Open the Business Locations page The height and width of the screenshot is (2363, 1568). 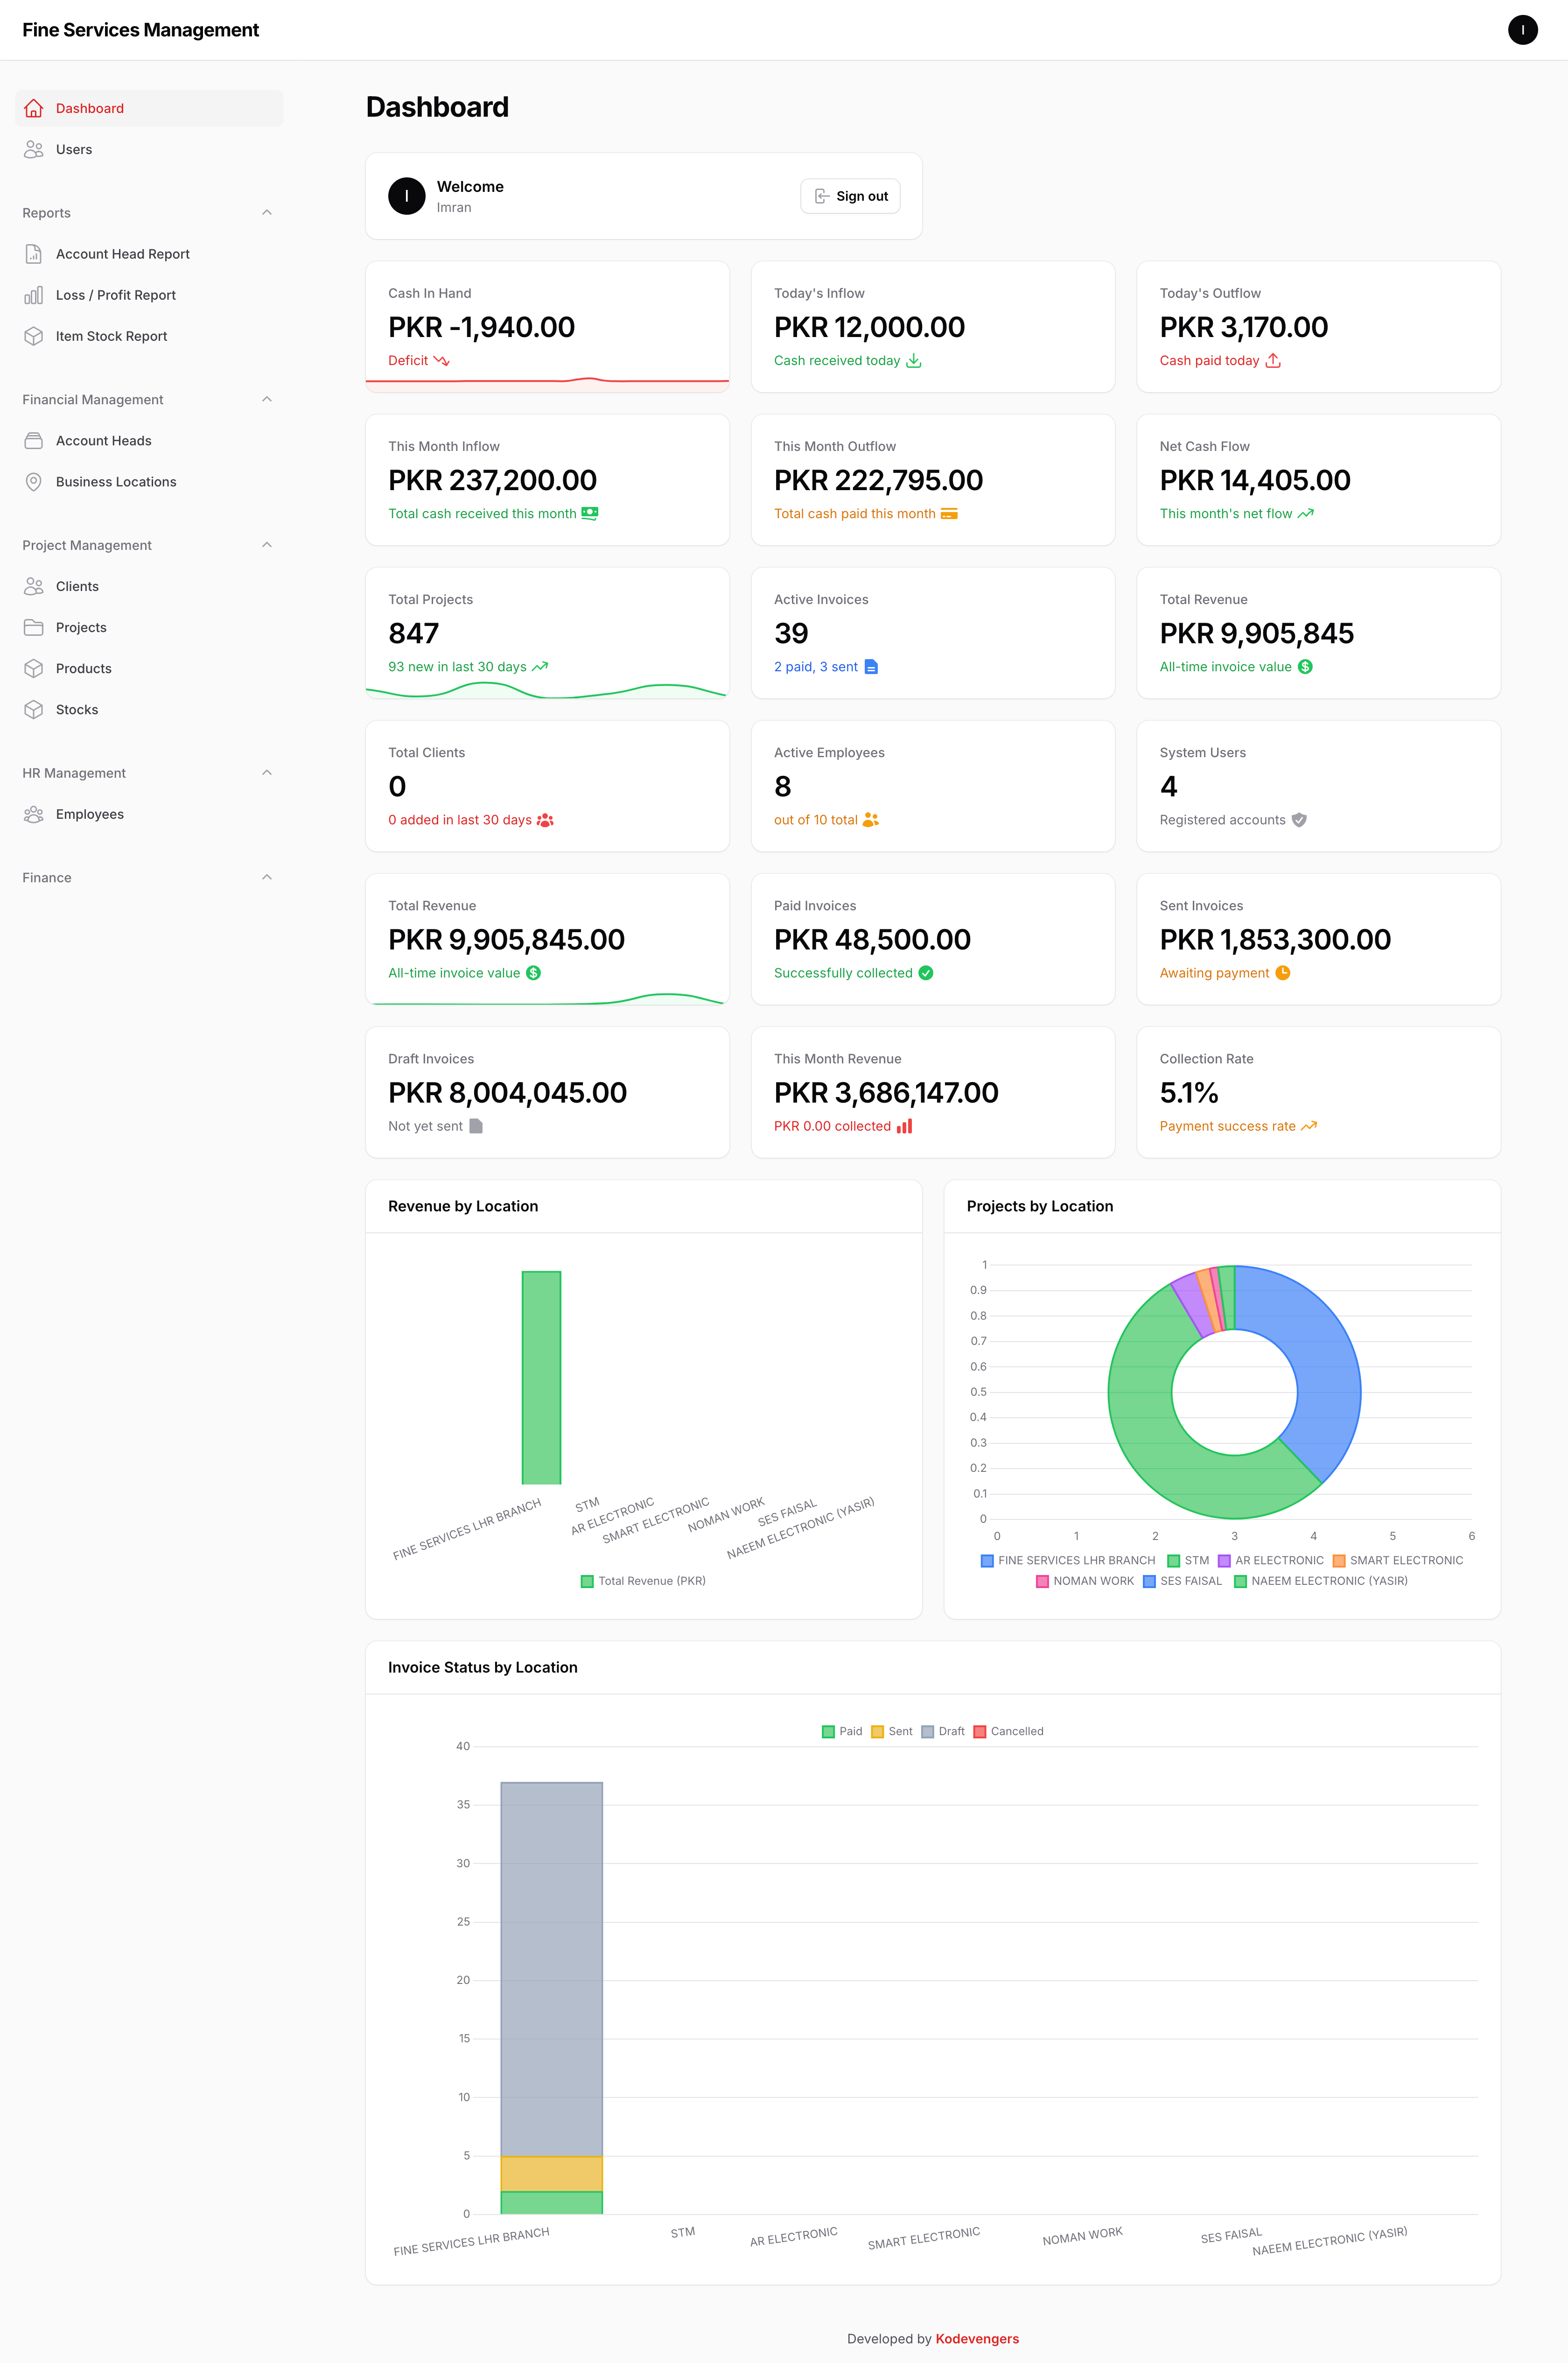(149, 482)
